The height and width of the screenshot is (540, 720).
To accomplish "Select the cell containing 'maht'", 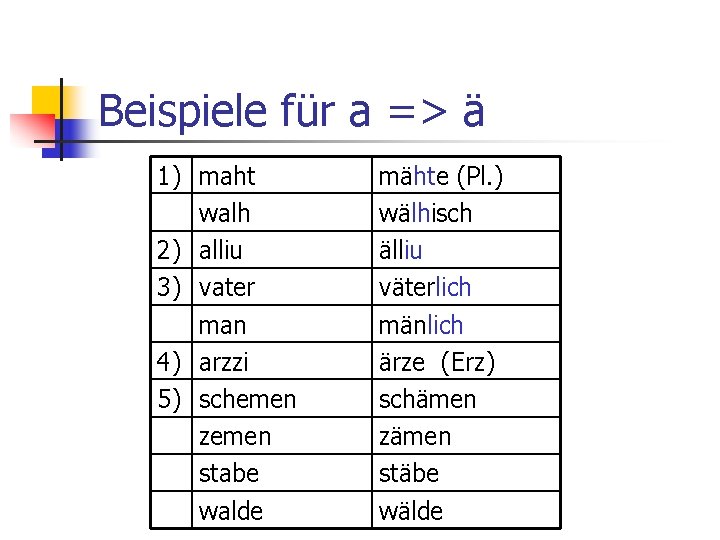I will (227, 177).
